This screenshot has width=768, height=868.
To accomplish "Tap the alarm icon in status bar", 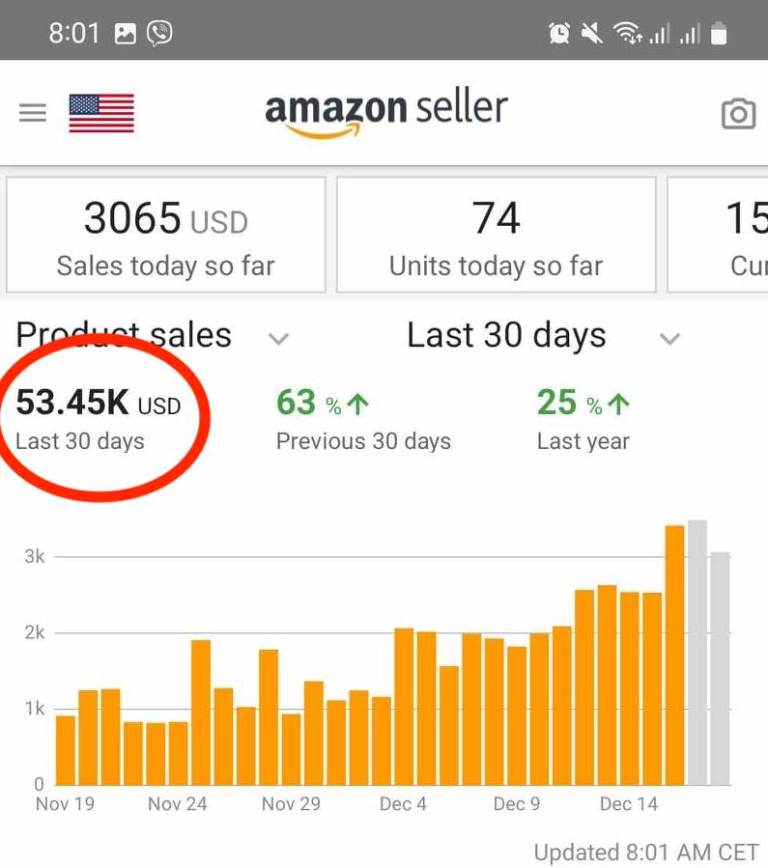I will point(559,34).
